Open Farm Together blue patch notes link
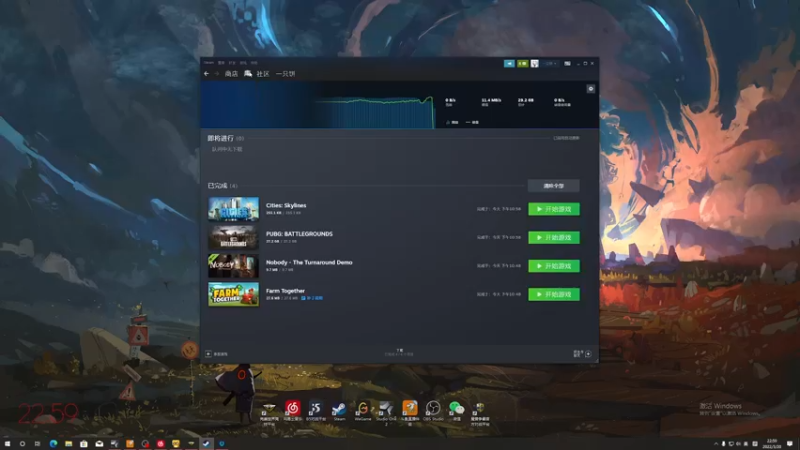The height and width of the screenshot is (450, 800). point(312,298)
